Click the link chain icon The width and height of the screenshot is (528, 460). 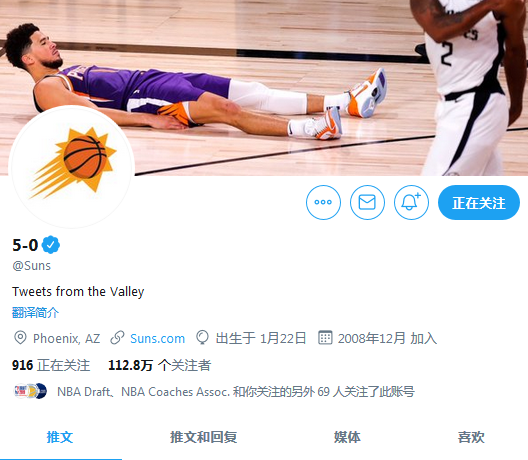117,338
